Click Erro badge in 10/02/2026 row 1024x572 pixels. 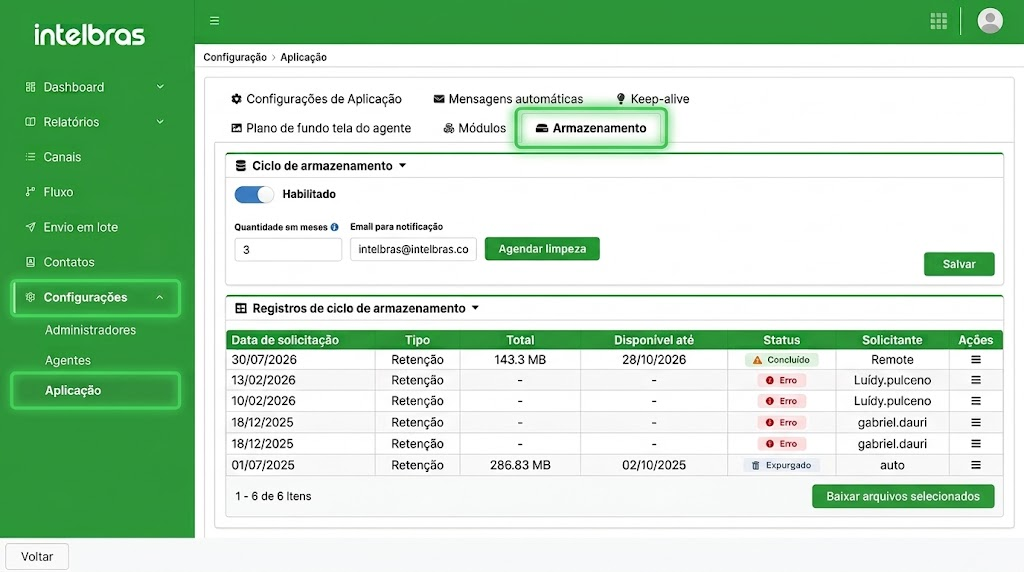point(781,401)
